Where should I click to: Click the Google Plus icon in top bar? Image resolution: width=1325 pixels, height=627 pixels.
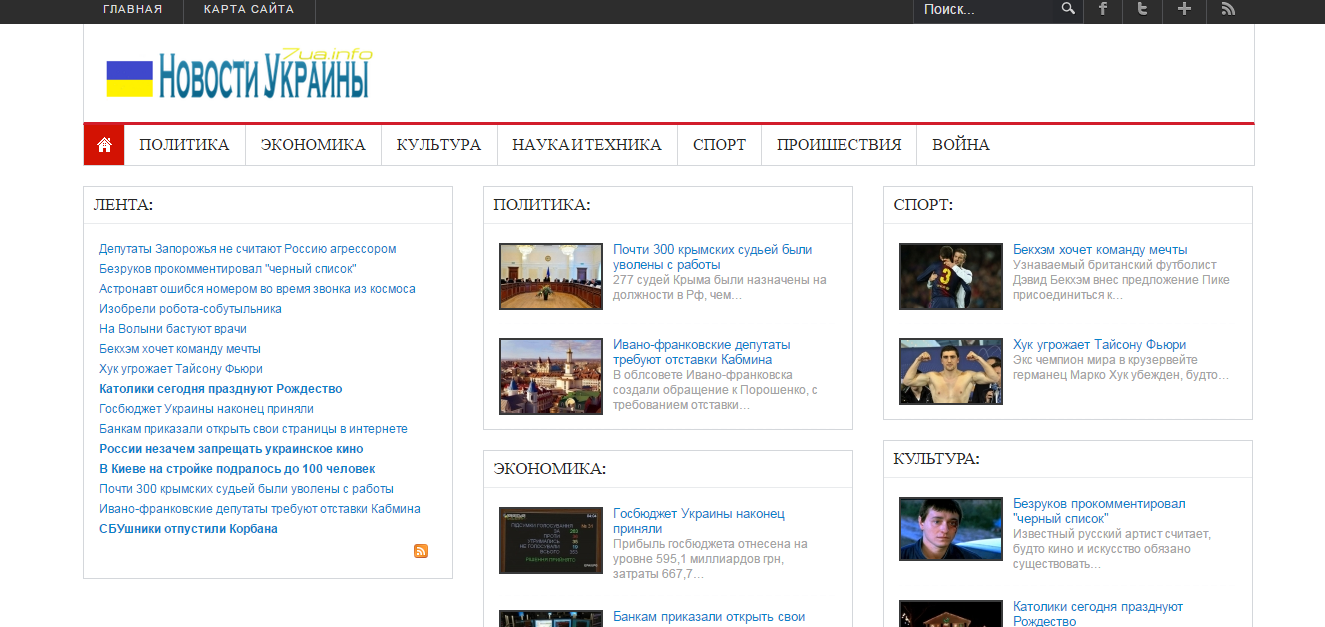coord(1184,9)
